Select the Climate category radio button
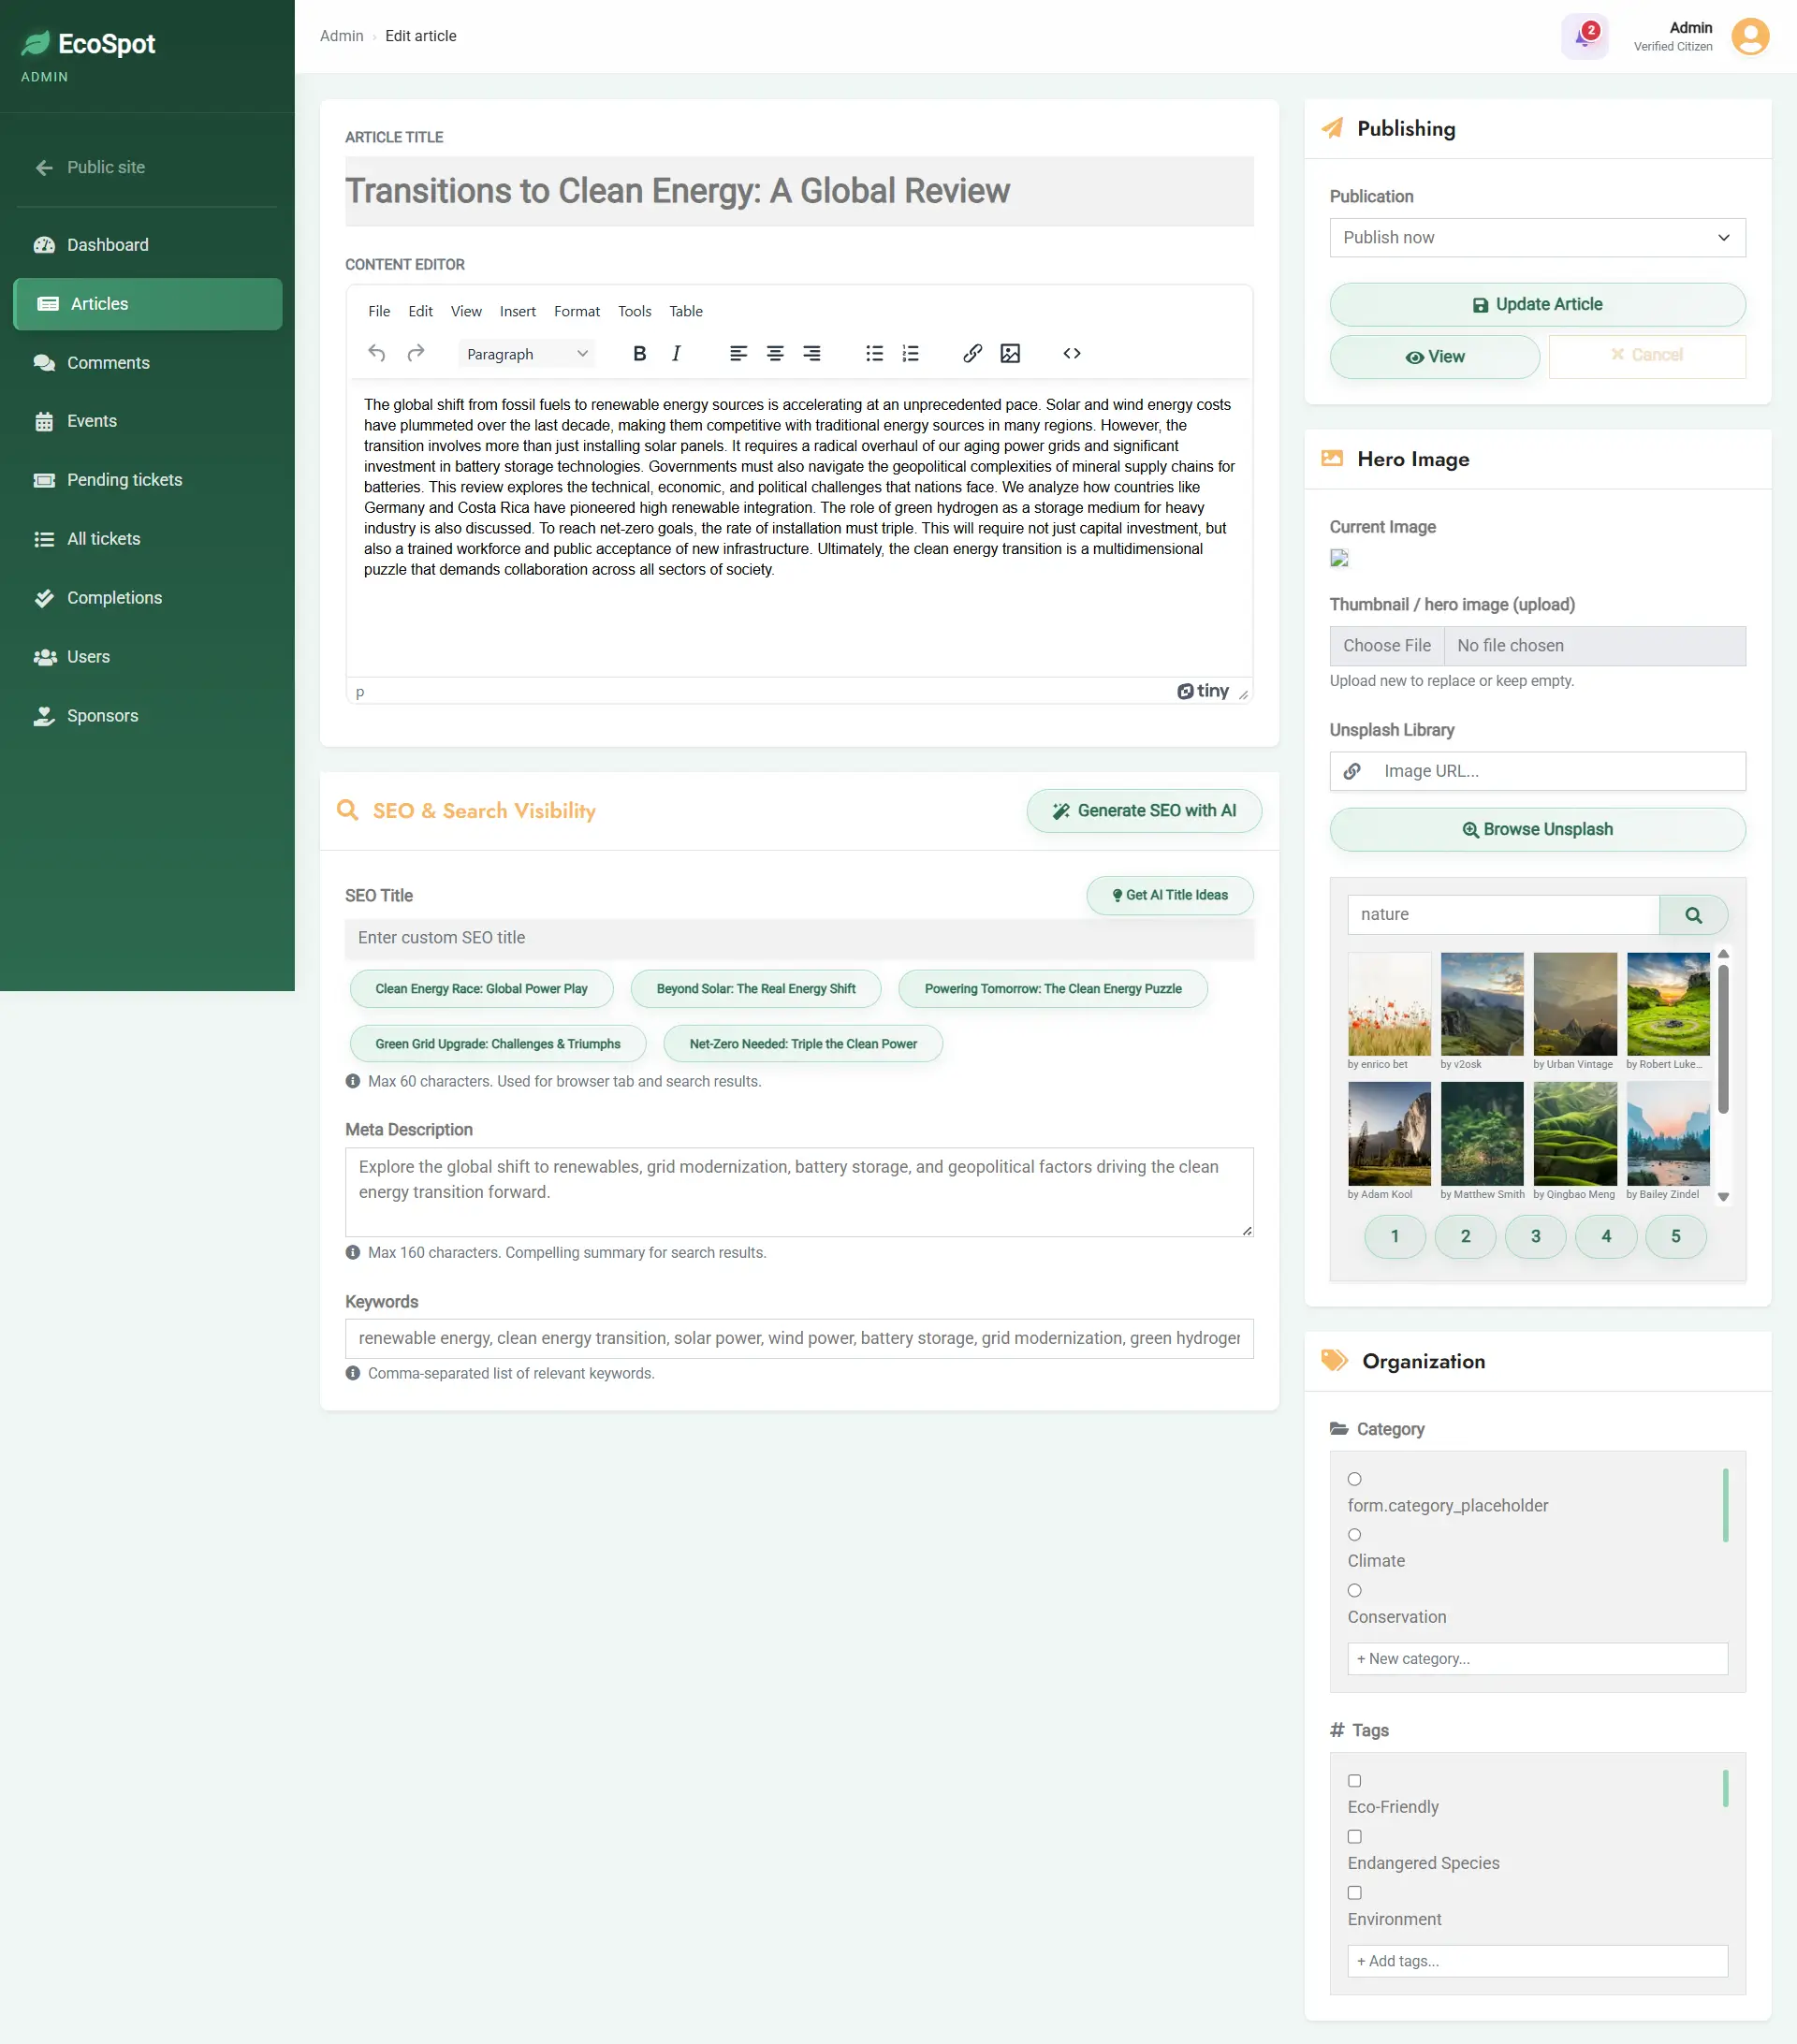This screenshot has height=2044, width=1797. [x=1354, y=1534]
